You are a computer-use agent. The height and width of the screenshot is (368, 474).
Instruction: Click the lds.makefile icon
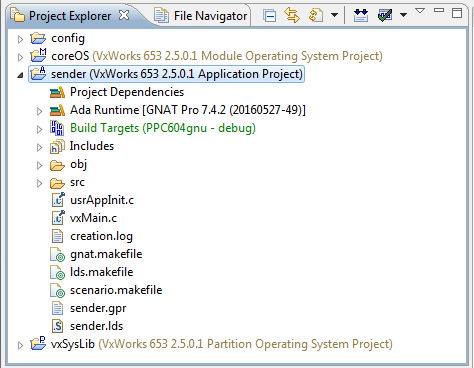click(x=57, y=272)
